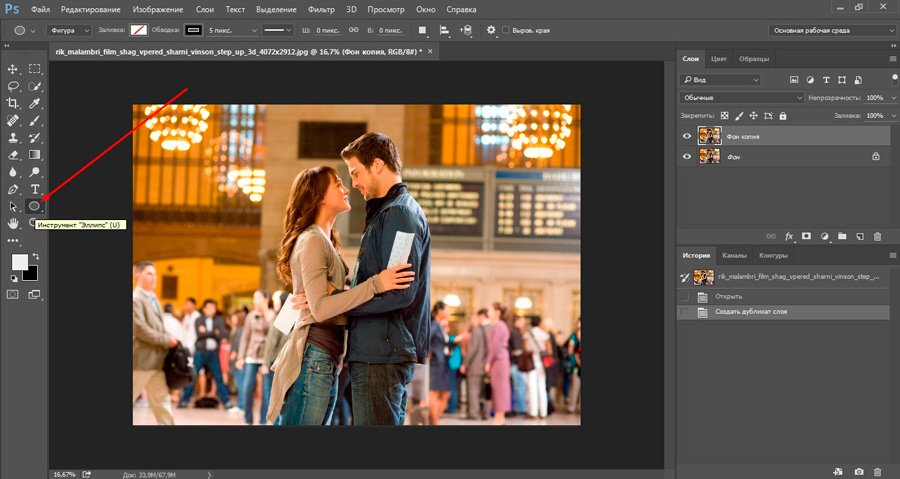Select the Blur tool
This screenshot has height=479, width=900.
(x=13, y=172)
